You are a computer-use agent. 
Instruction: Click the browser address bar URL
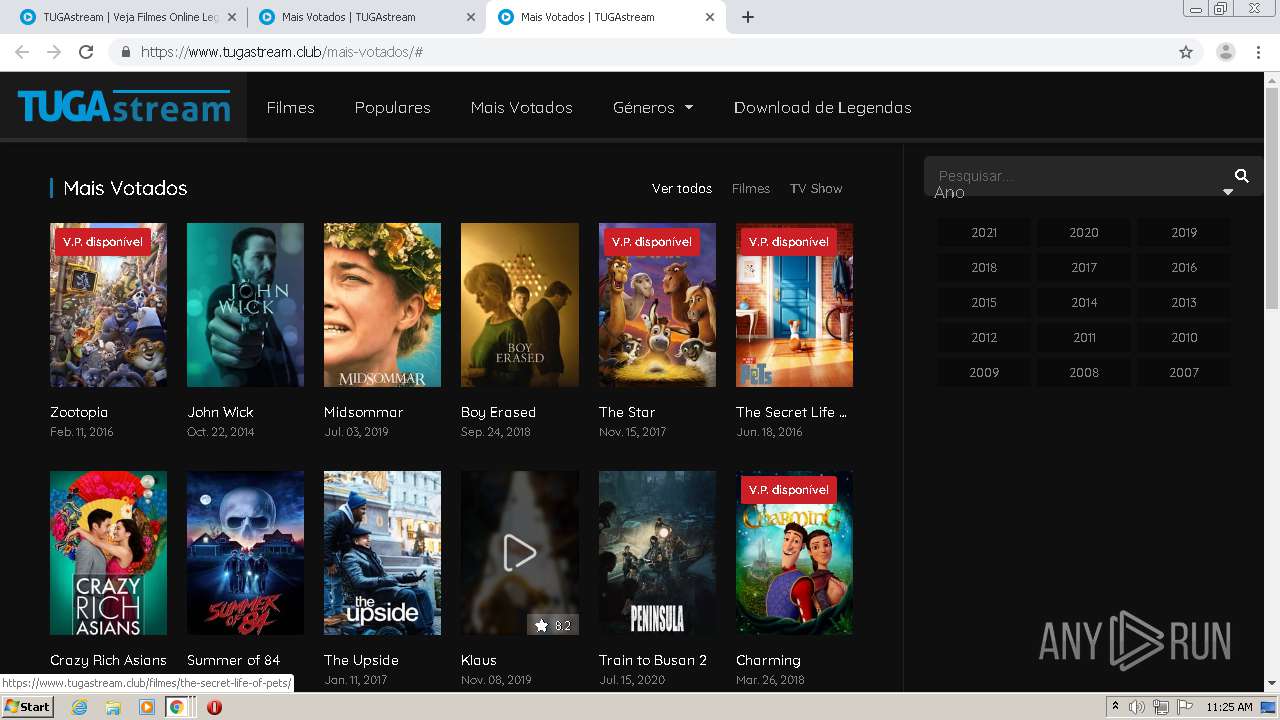click(x=282, y=52)
